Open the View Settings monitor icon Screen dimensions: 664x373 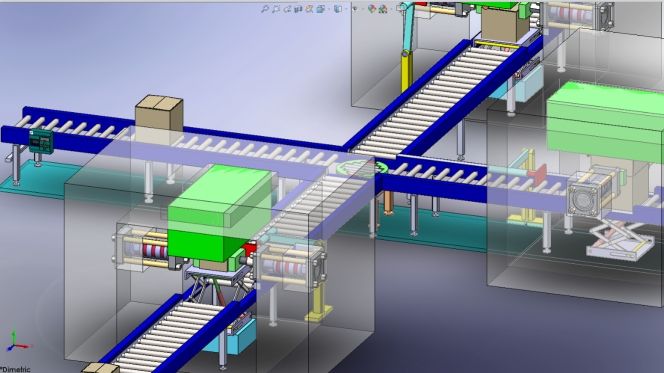tap(400, 9)
